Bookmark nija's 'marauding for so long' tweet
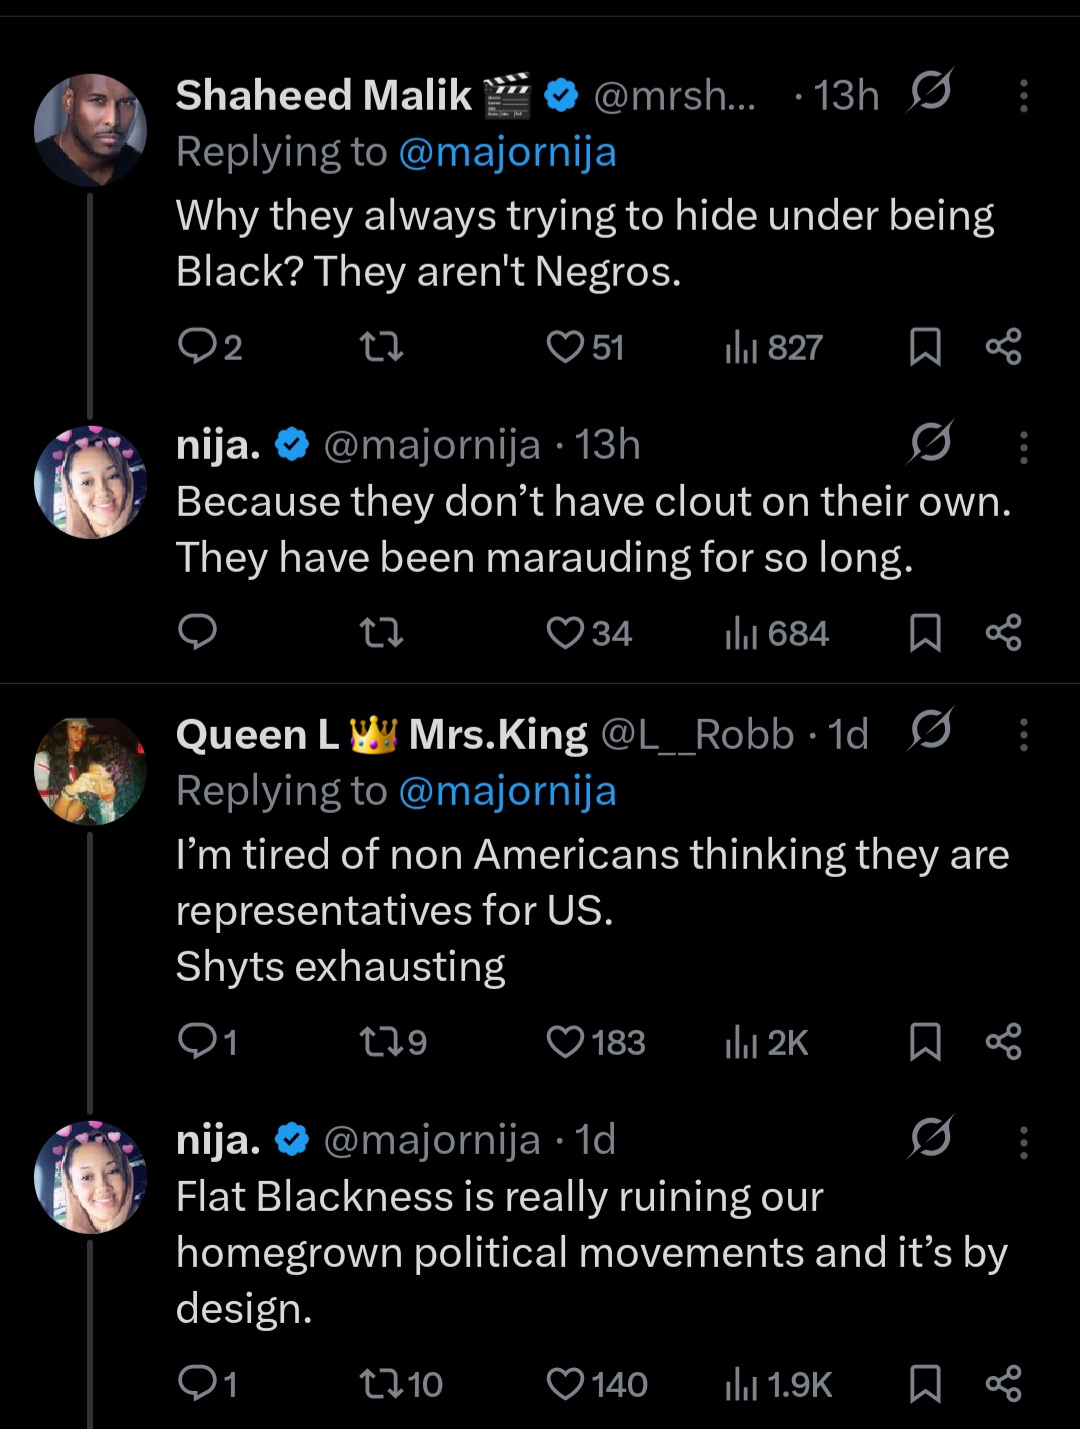 925,633
